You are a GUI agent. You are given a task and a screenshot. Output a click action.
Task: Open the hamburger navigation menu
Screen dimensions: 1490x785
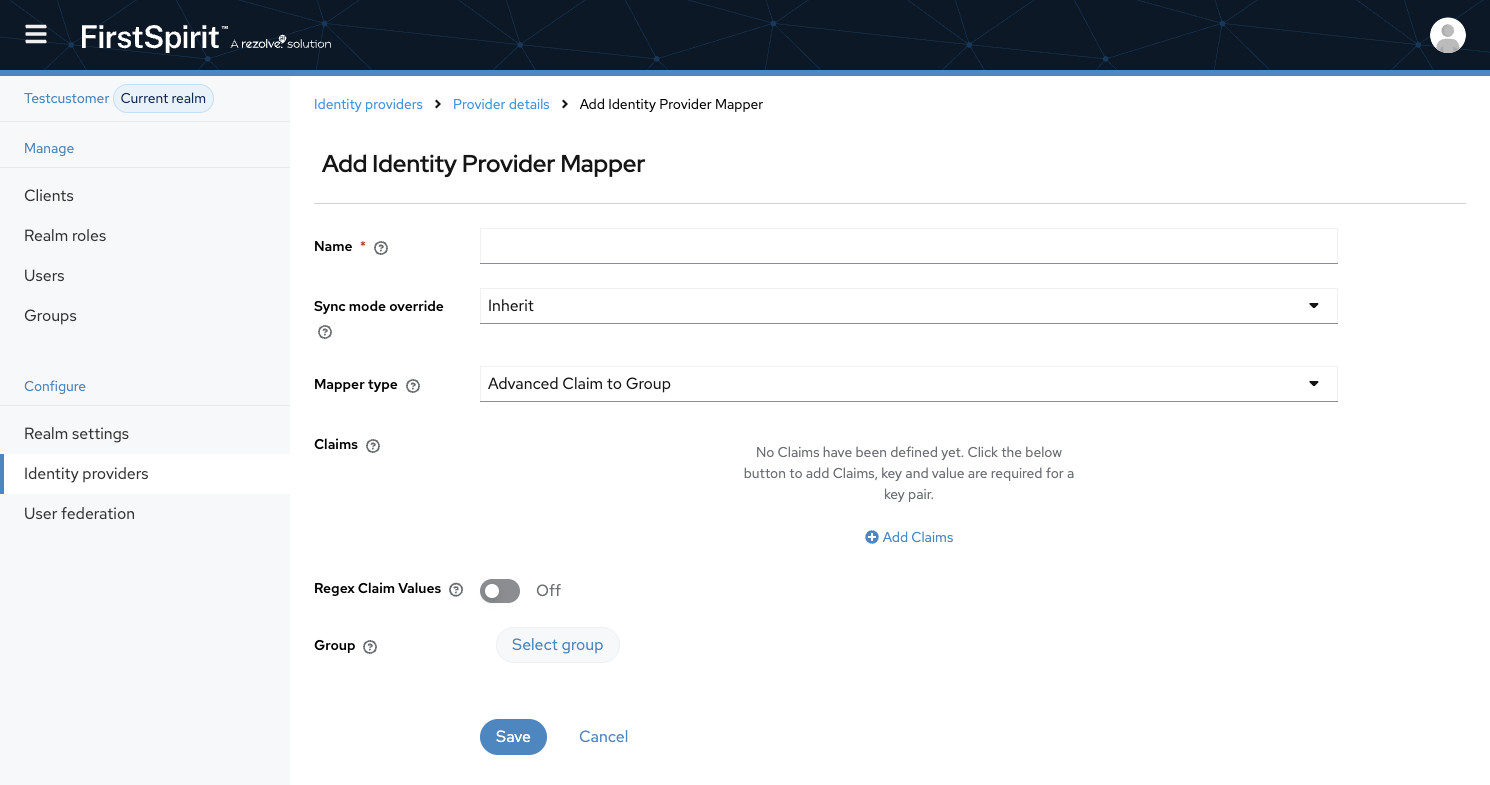pyautogui.click(x=36, y=35)
